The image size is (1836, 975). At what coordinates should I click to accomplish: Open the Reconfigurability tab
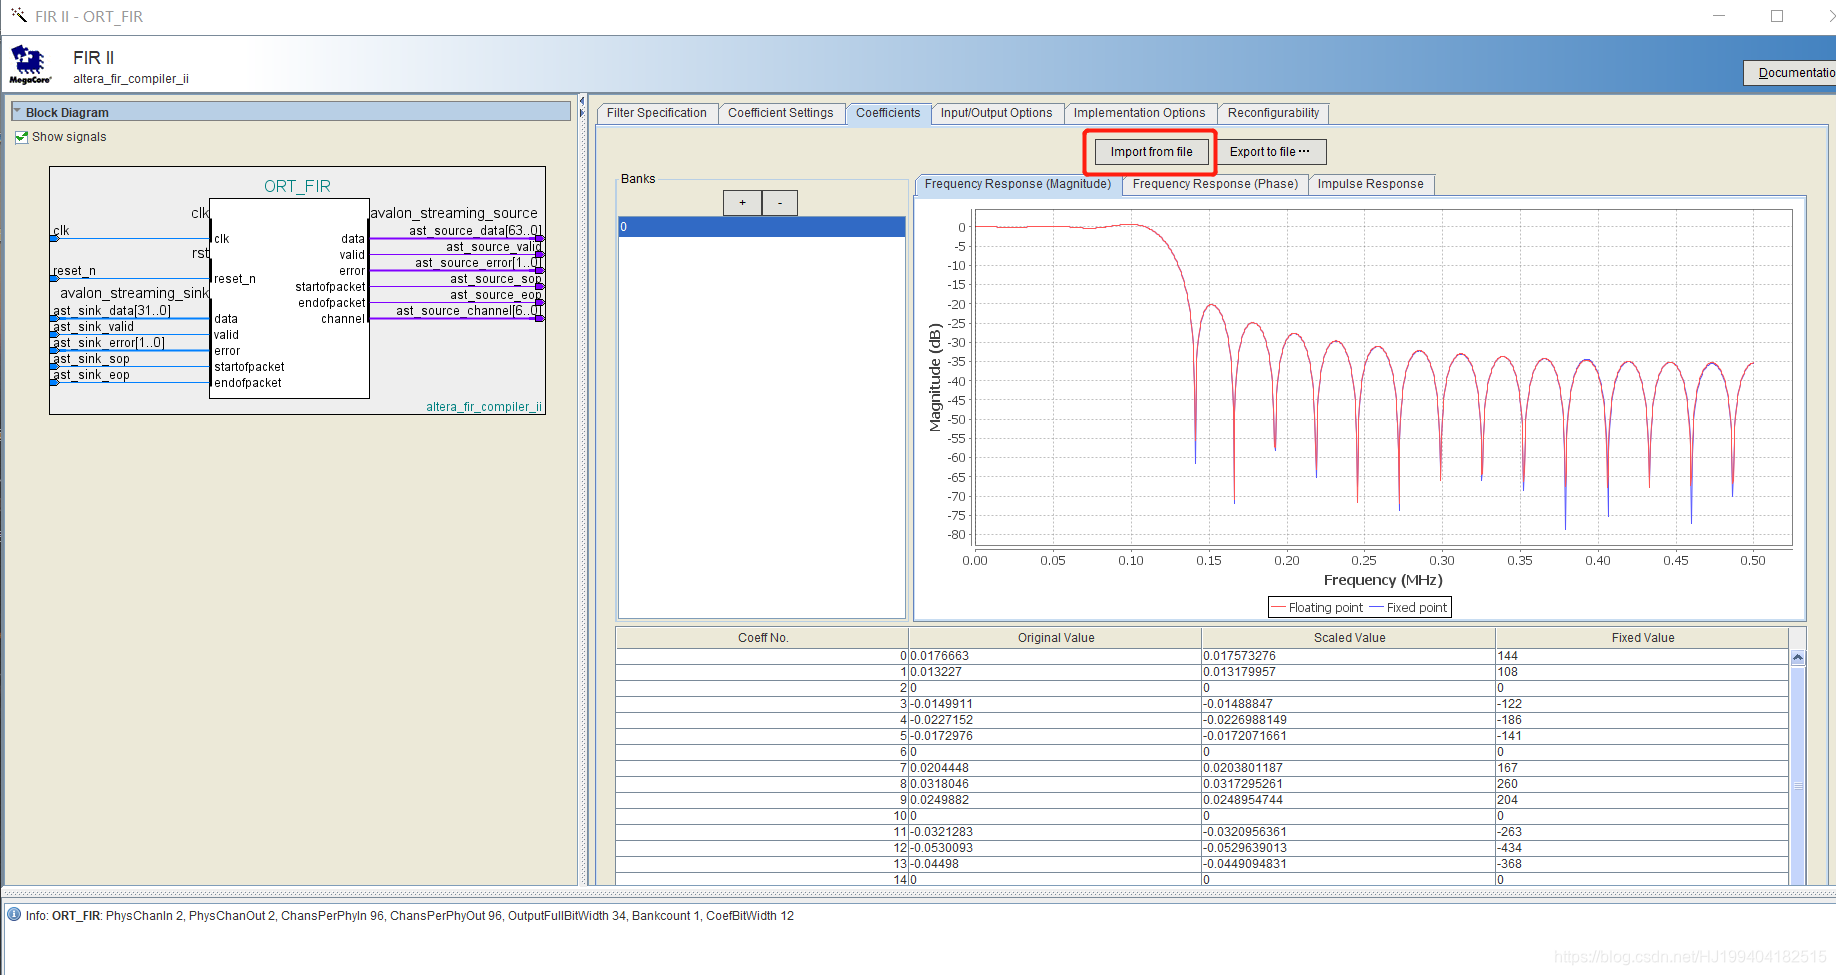point(1273,113)
